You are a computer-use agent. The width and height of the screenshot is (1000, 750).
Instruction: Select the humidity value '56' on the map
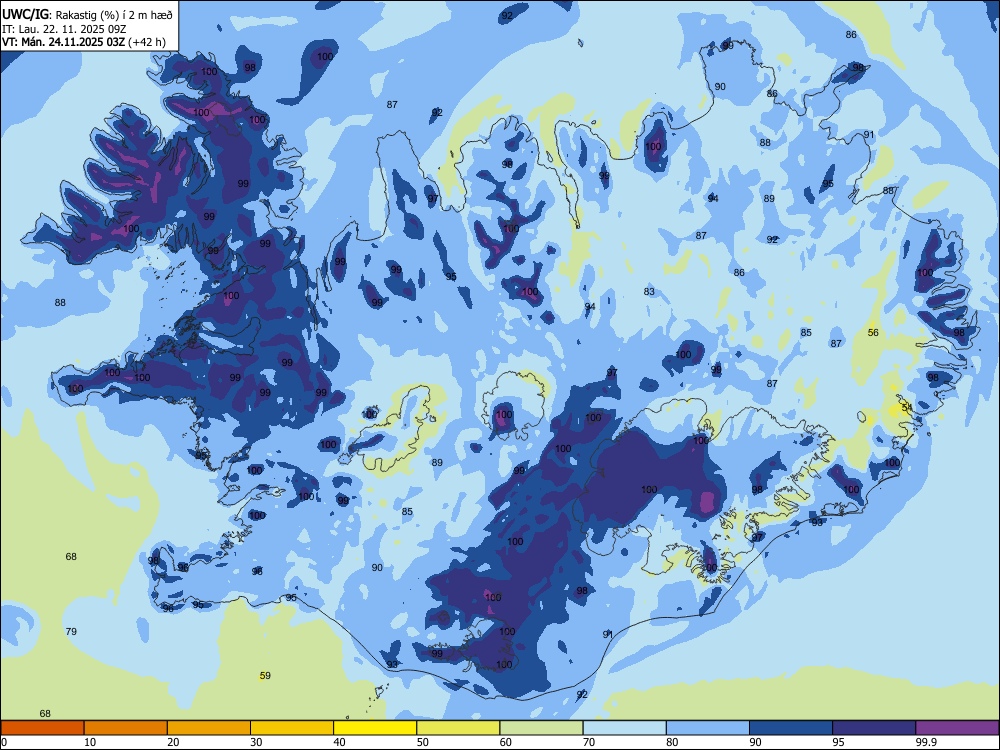[x=873, y=332]
